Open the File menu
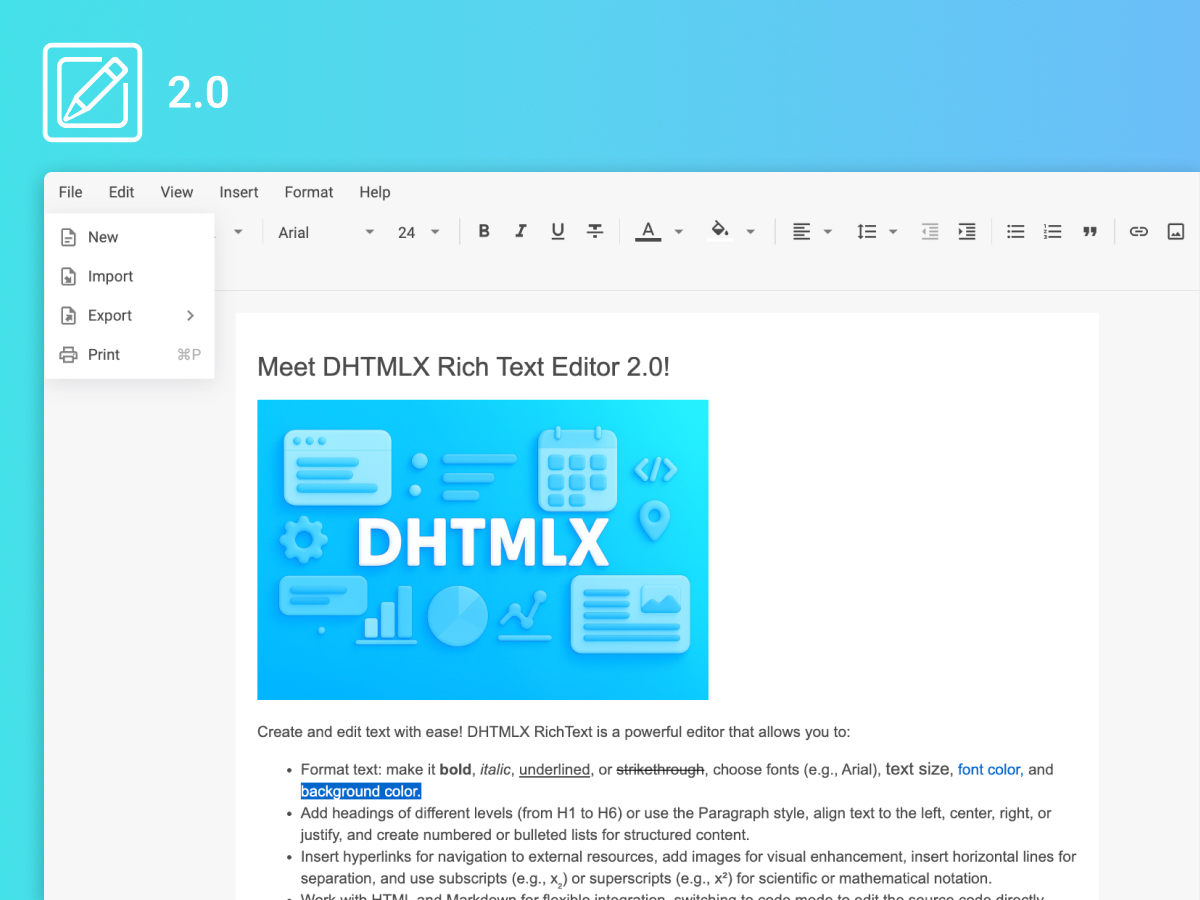1200x900 pixels. pos(70,192)
